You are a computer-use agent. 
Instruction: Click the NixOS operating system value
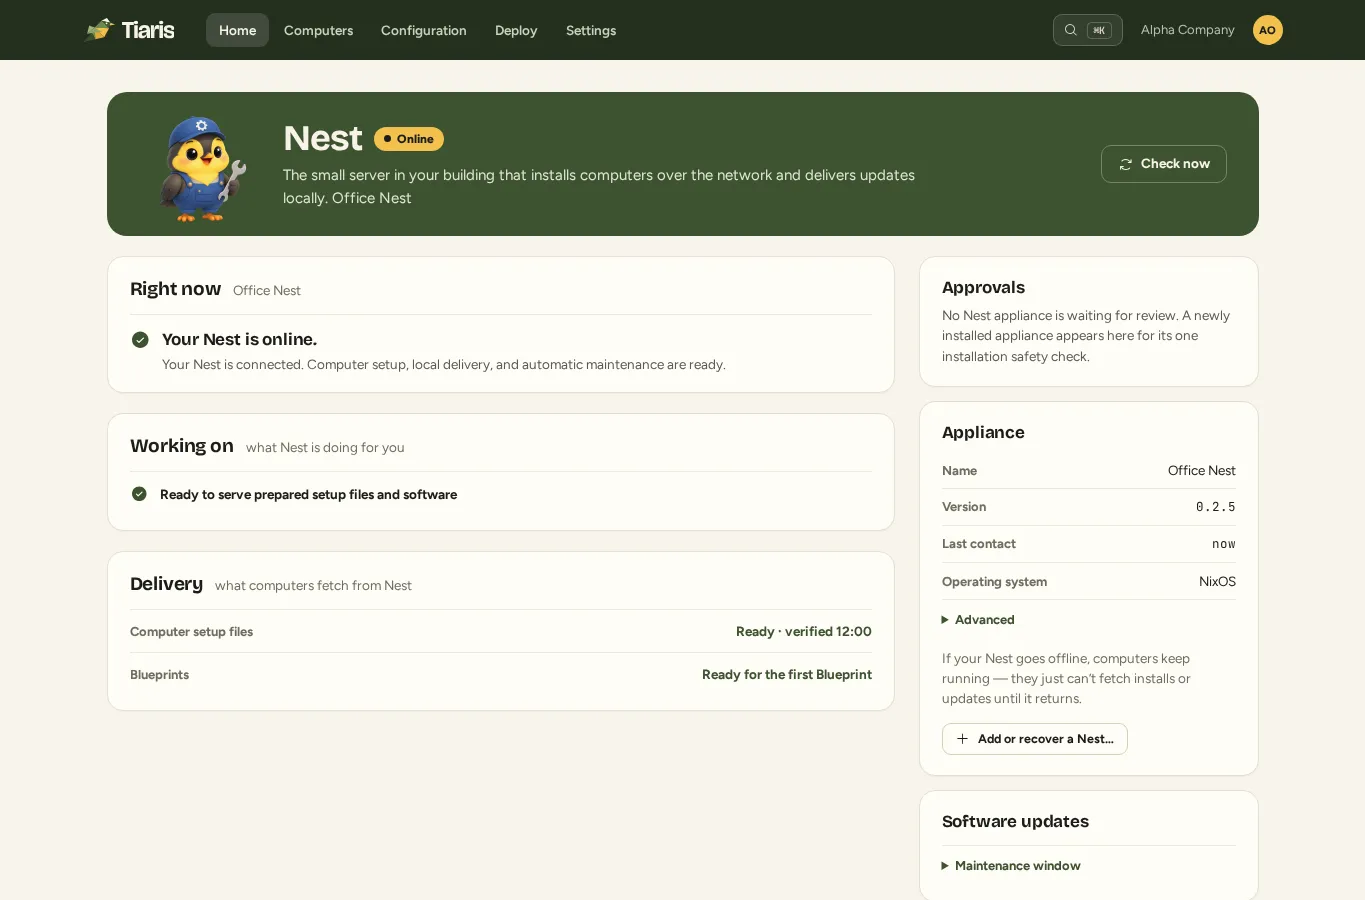click(1217, 582)
